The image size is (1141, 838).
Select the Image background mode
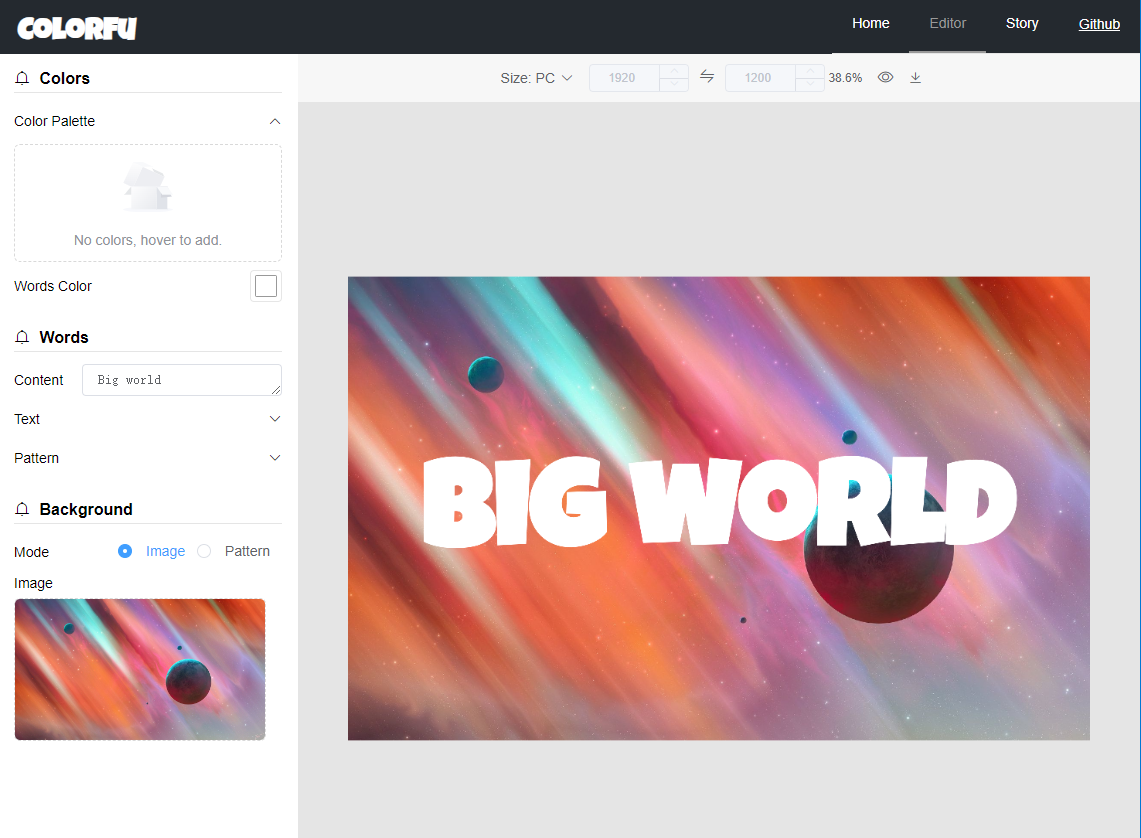click(x=152, y=551)
